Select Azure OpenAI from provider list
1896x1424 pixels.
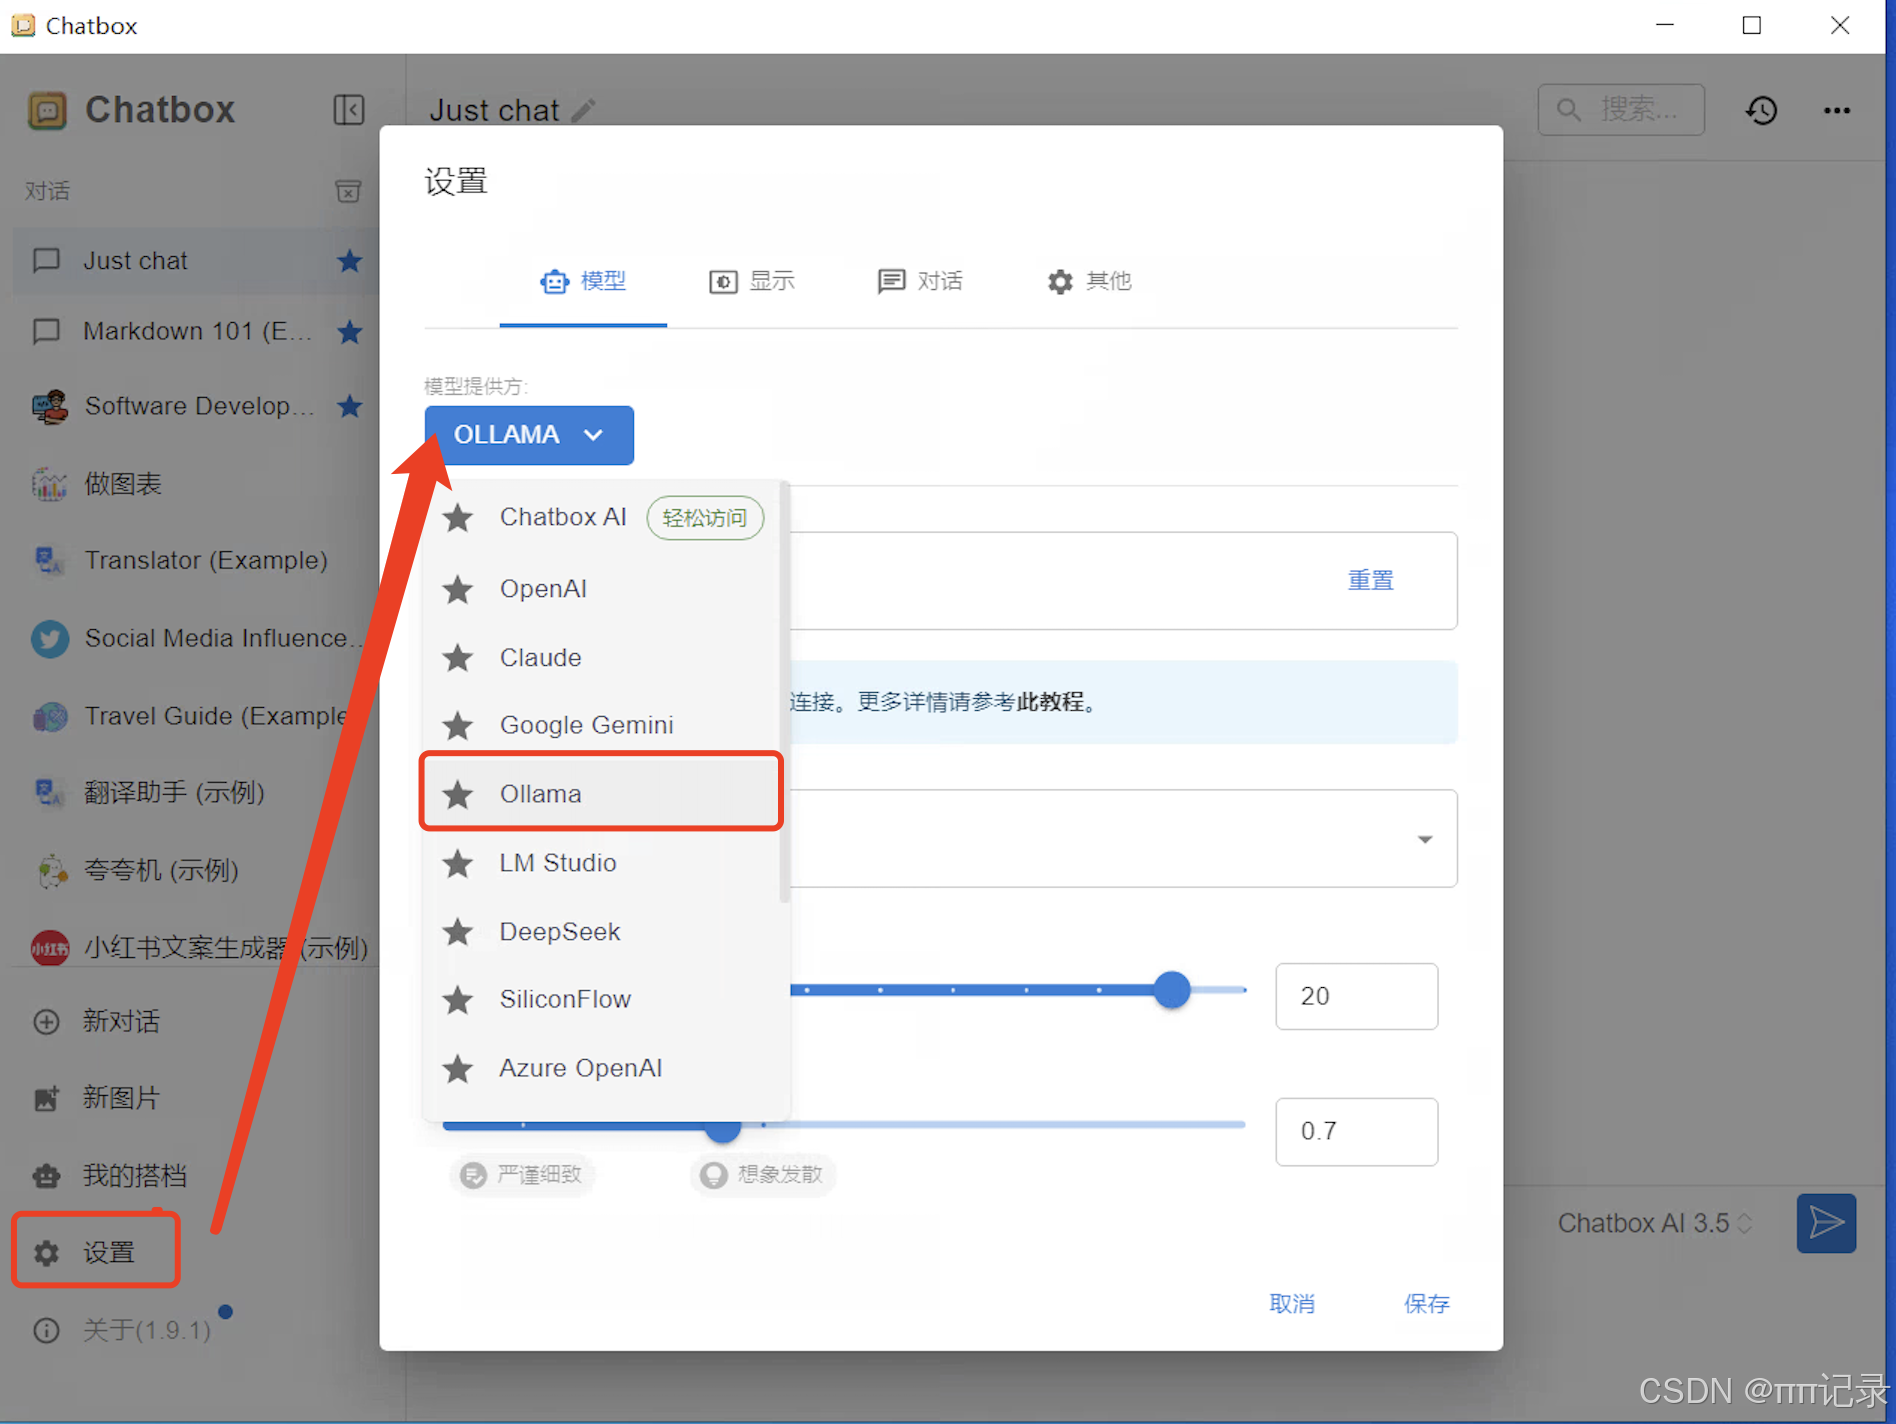coord(601,1068)
